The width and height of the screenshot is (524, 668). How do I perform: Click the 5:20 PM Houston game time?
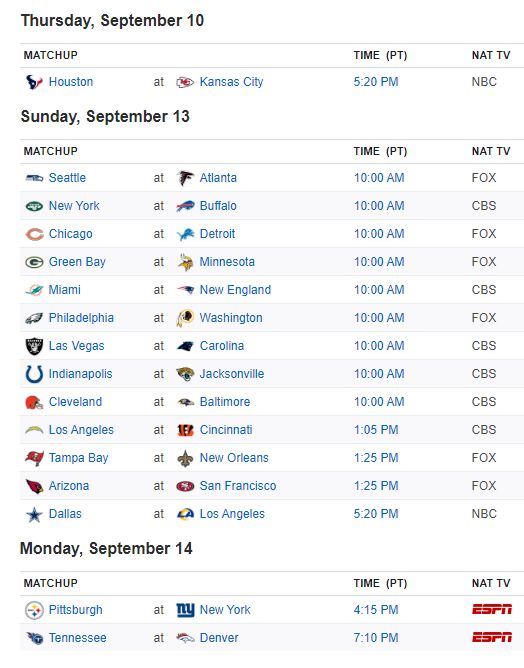(x=376, y=82)
